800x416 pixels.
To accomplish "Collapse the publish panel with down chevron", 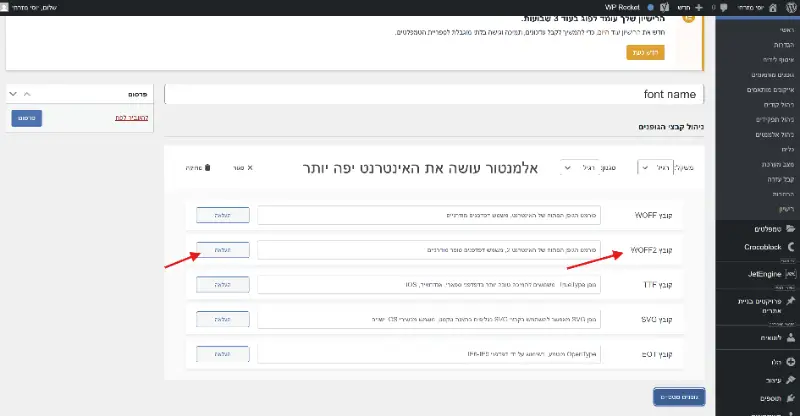I will (12, 94).
